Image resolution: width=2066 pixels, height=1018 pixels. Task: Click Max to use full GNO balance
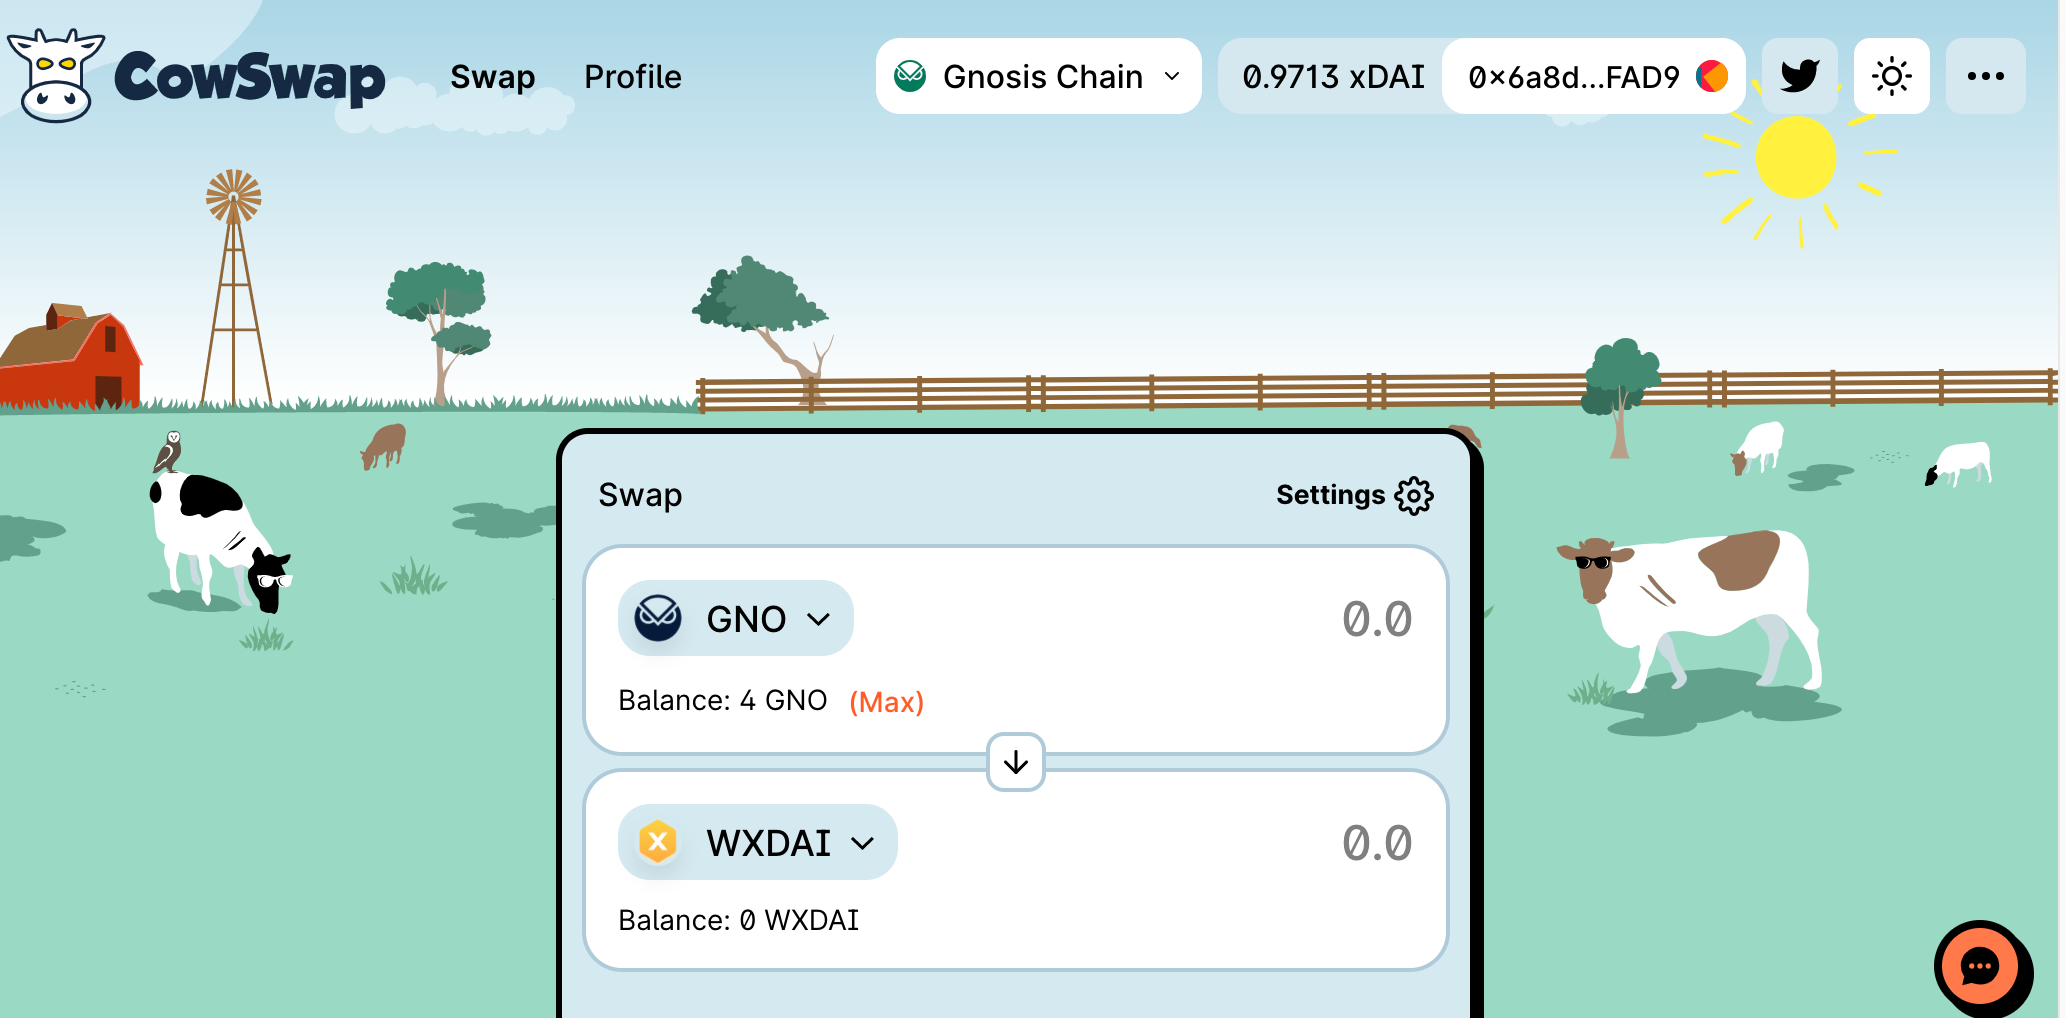886,701
